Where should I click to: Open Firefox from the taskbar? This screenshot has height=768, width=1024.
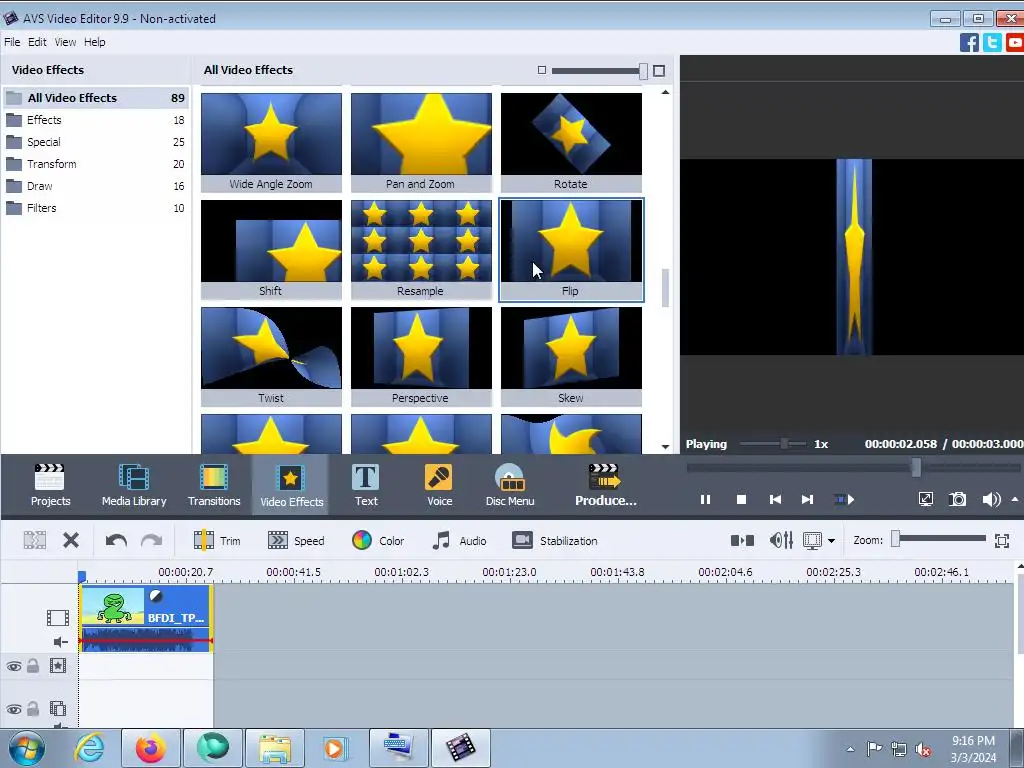(x=151, y=748)
